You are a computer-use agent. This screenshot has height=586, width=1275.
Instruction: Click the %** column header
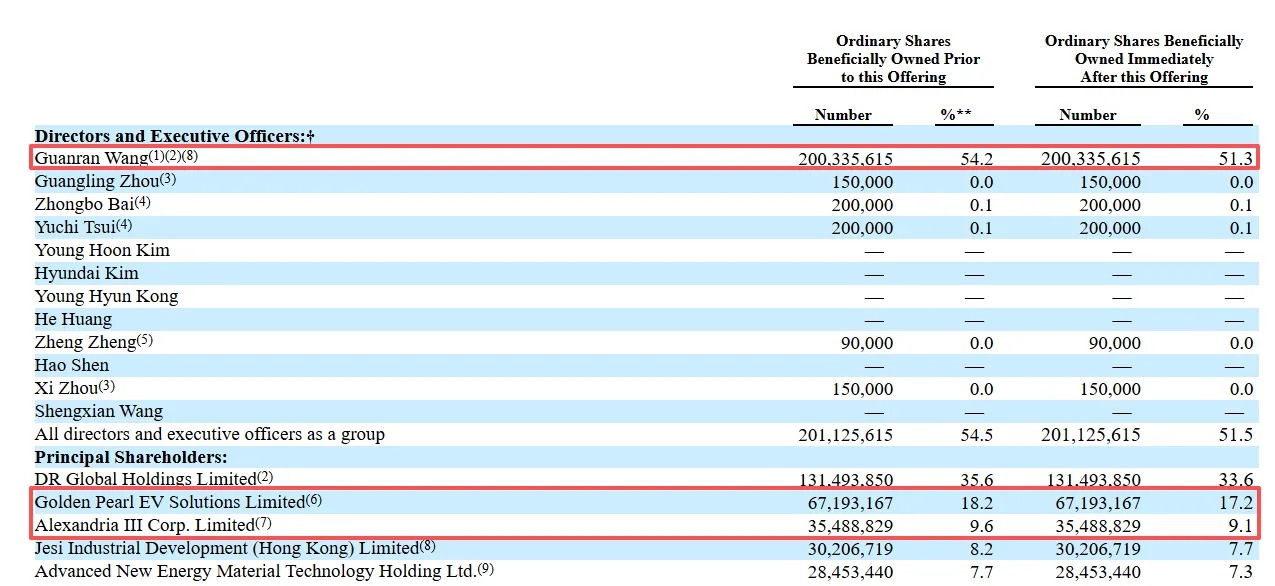(x=956, y=115)
